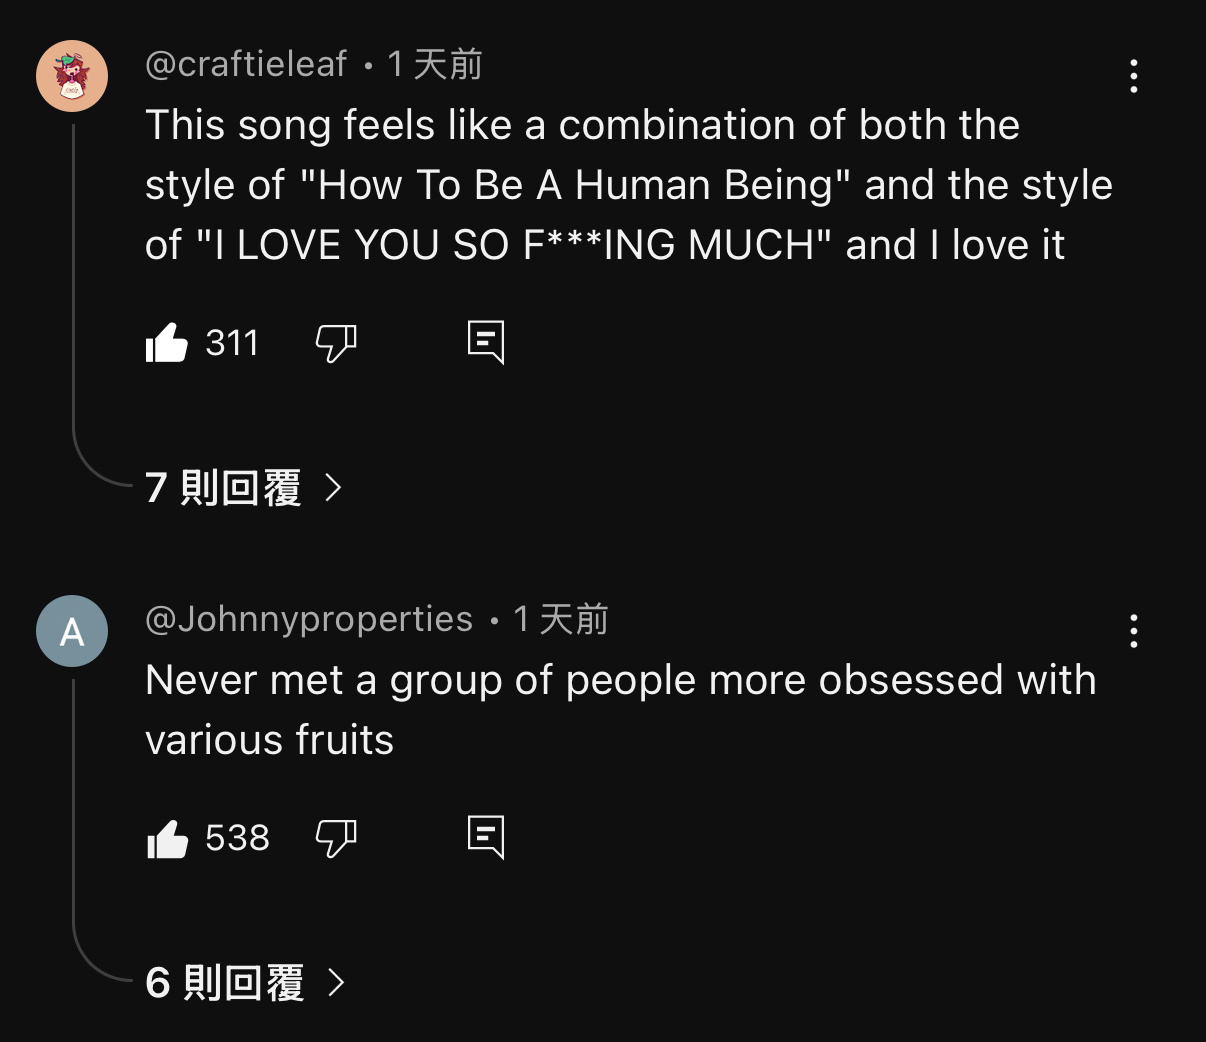Open the @craftieleaf username link

[246, 64]
